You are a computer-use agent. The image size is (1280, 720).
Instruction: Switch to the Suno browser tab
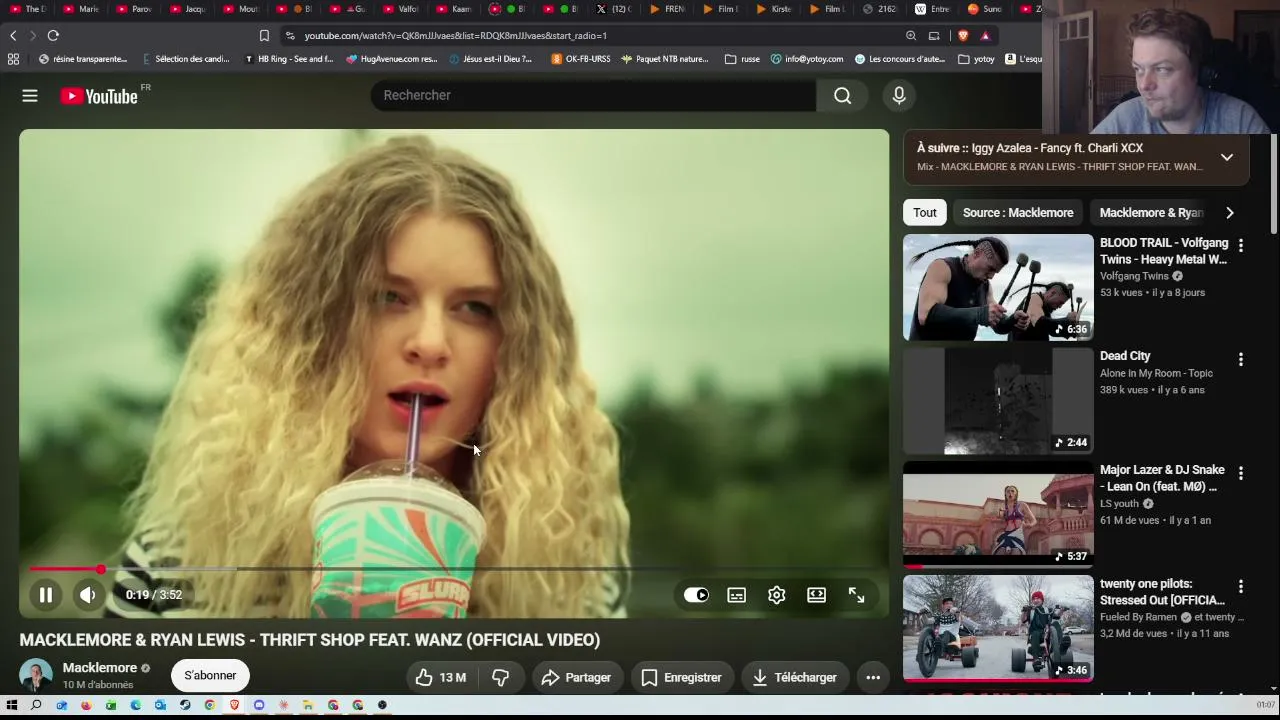(x=986, y=9)
